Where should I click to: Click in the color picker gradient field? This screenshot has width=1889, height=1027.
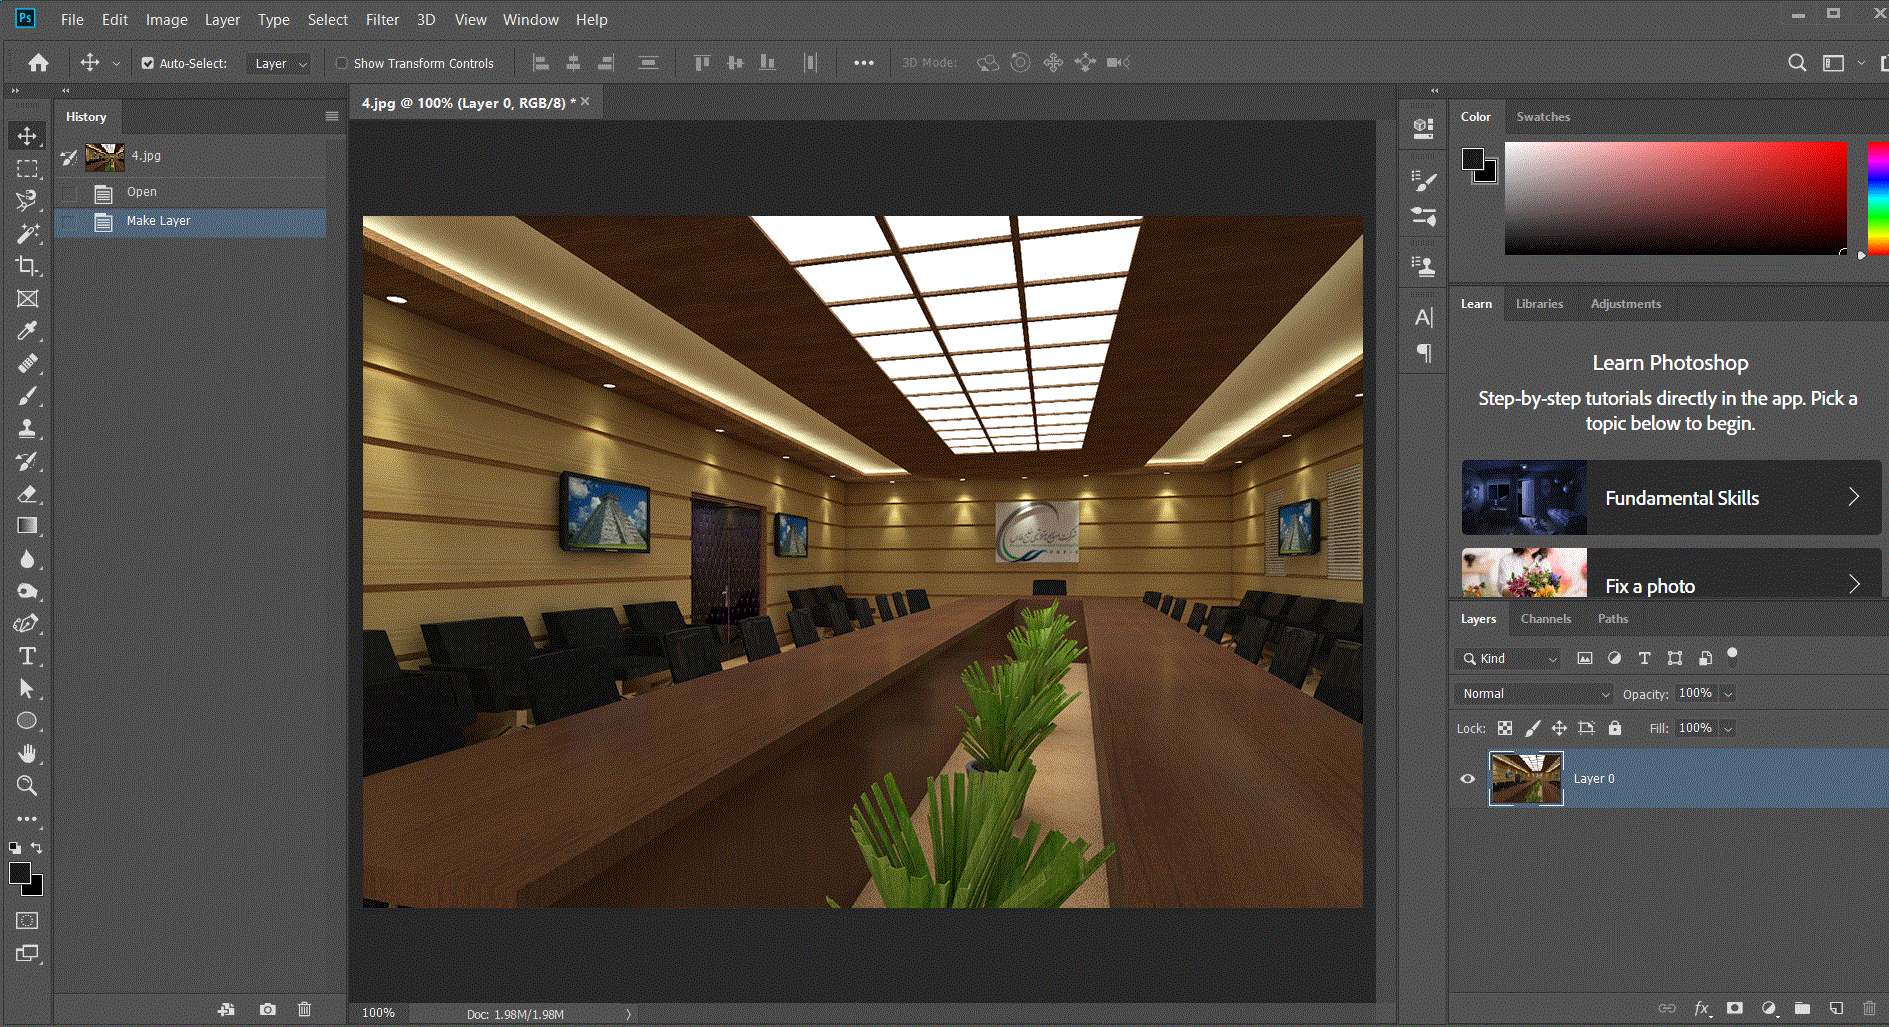click(x=1675, y=198)
